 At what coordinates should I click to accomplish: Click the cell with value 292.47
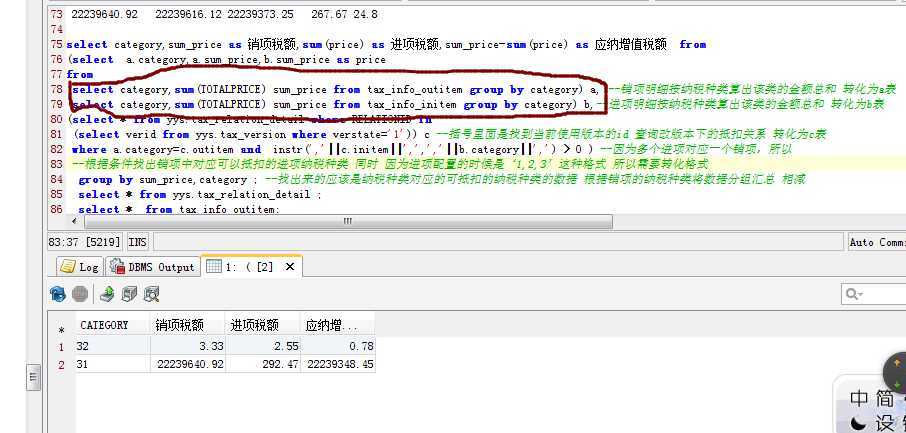(x=263, y=364)
